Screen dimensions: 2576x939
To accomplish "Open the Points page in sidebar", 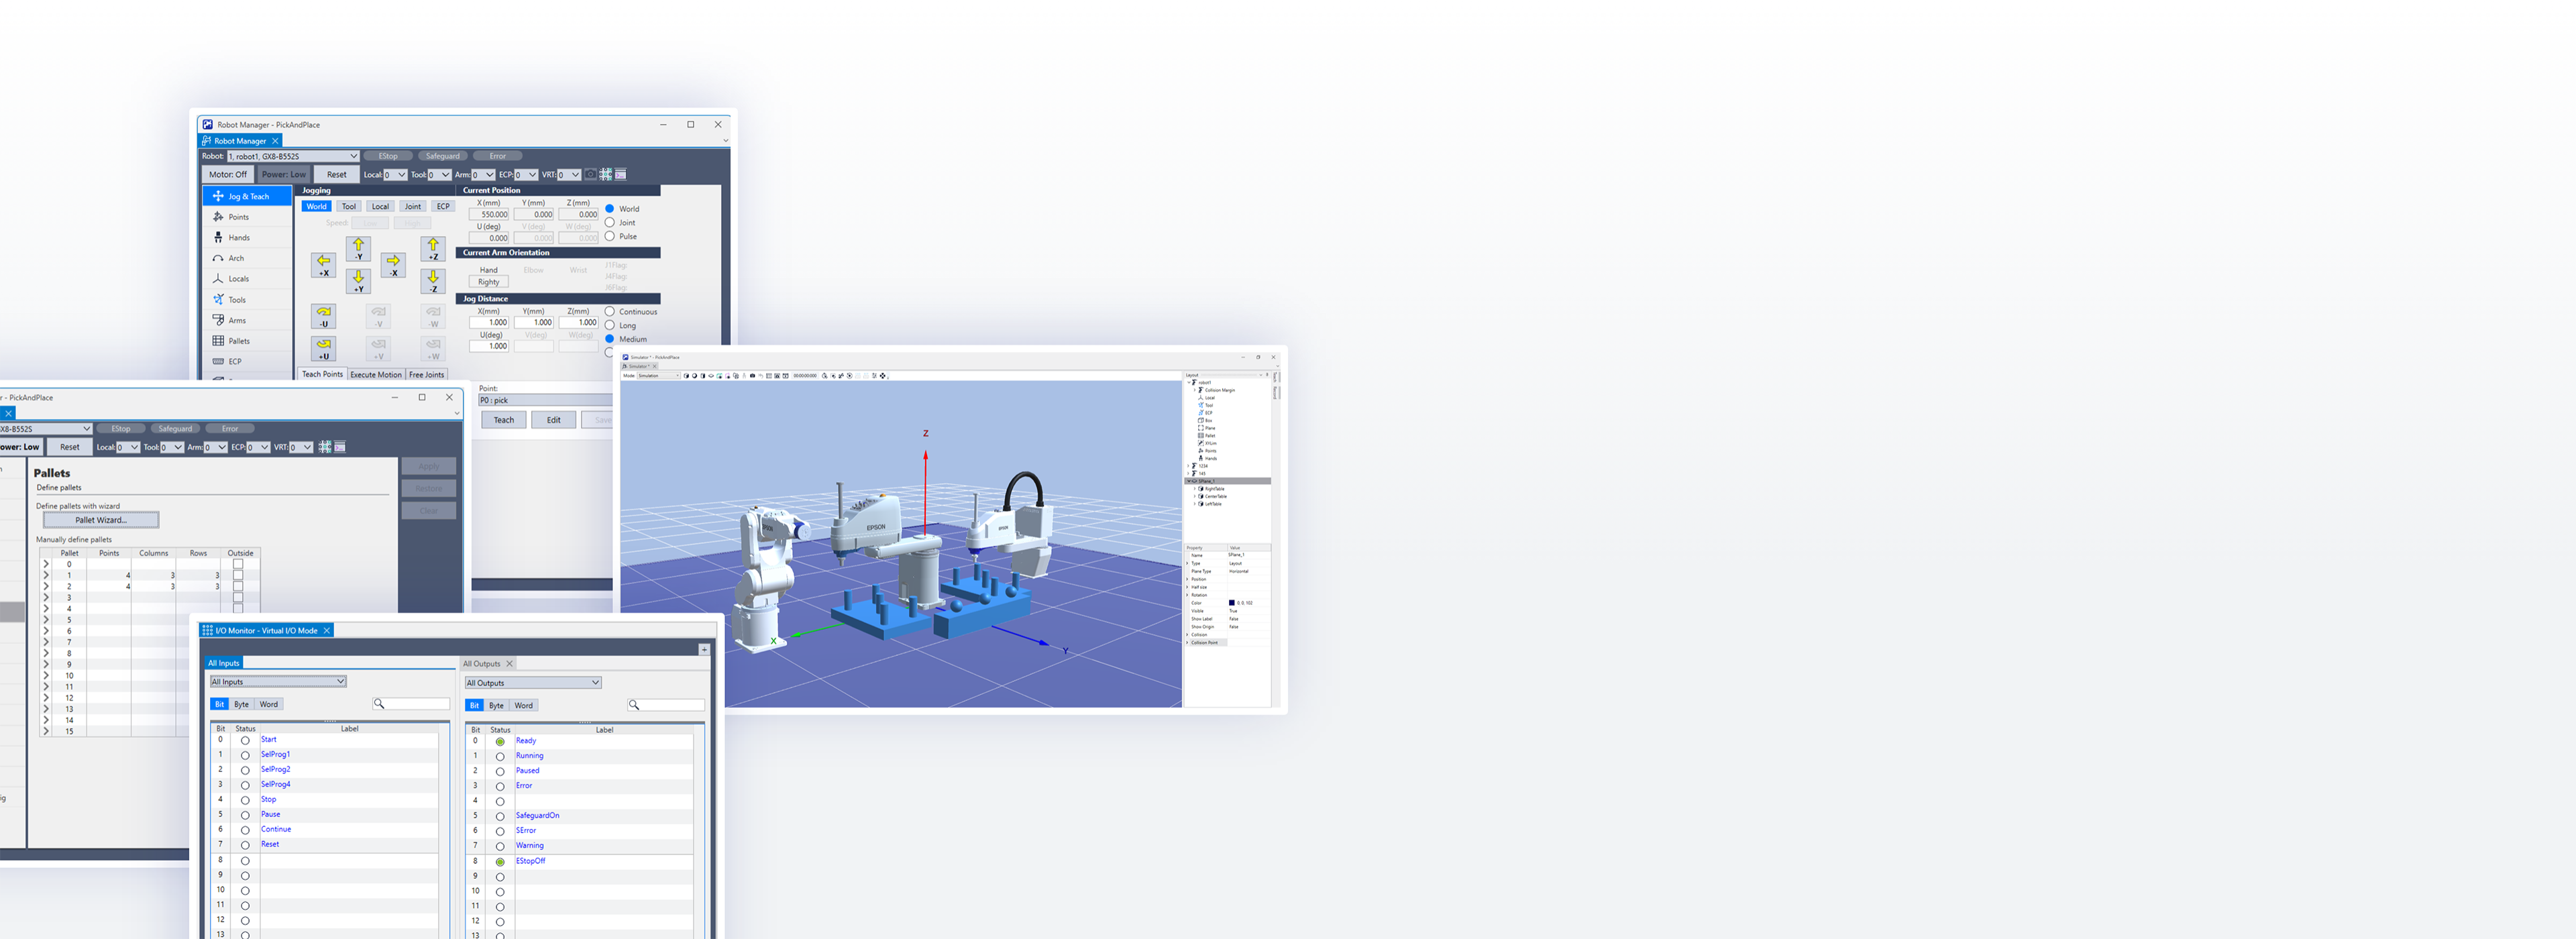I will tap(238, 217).
